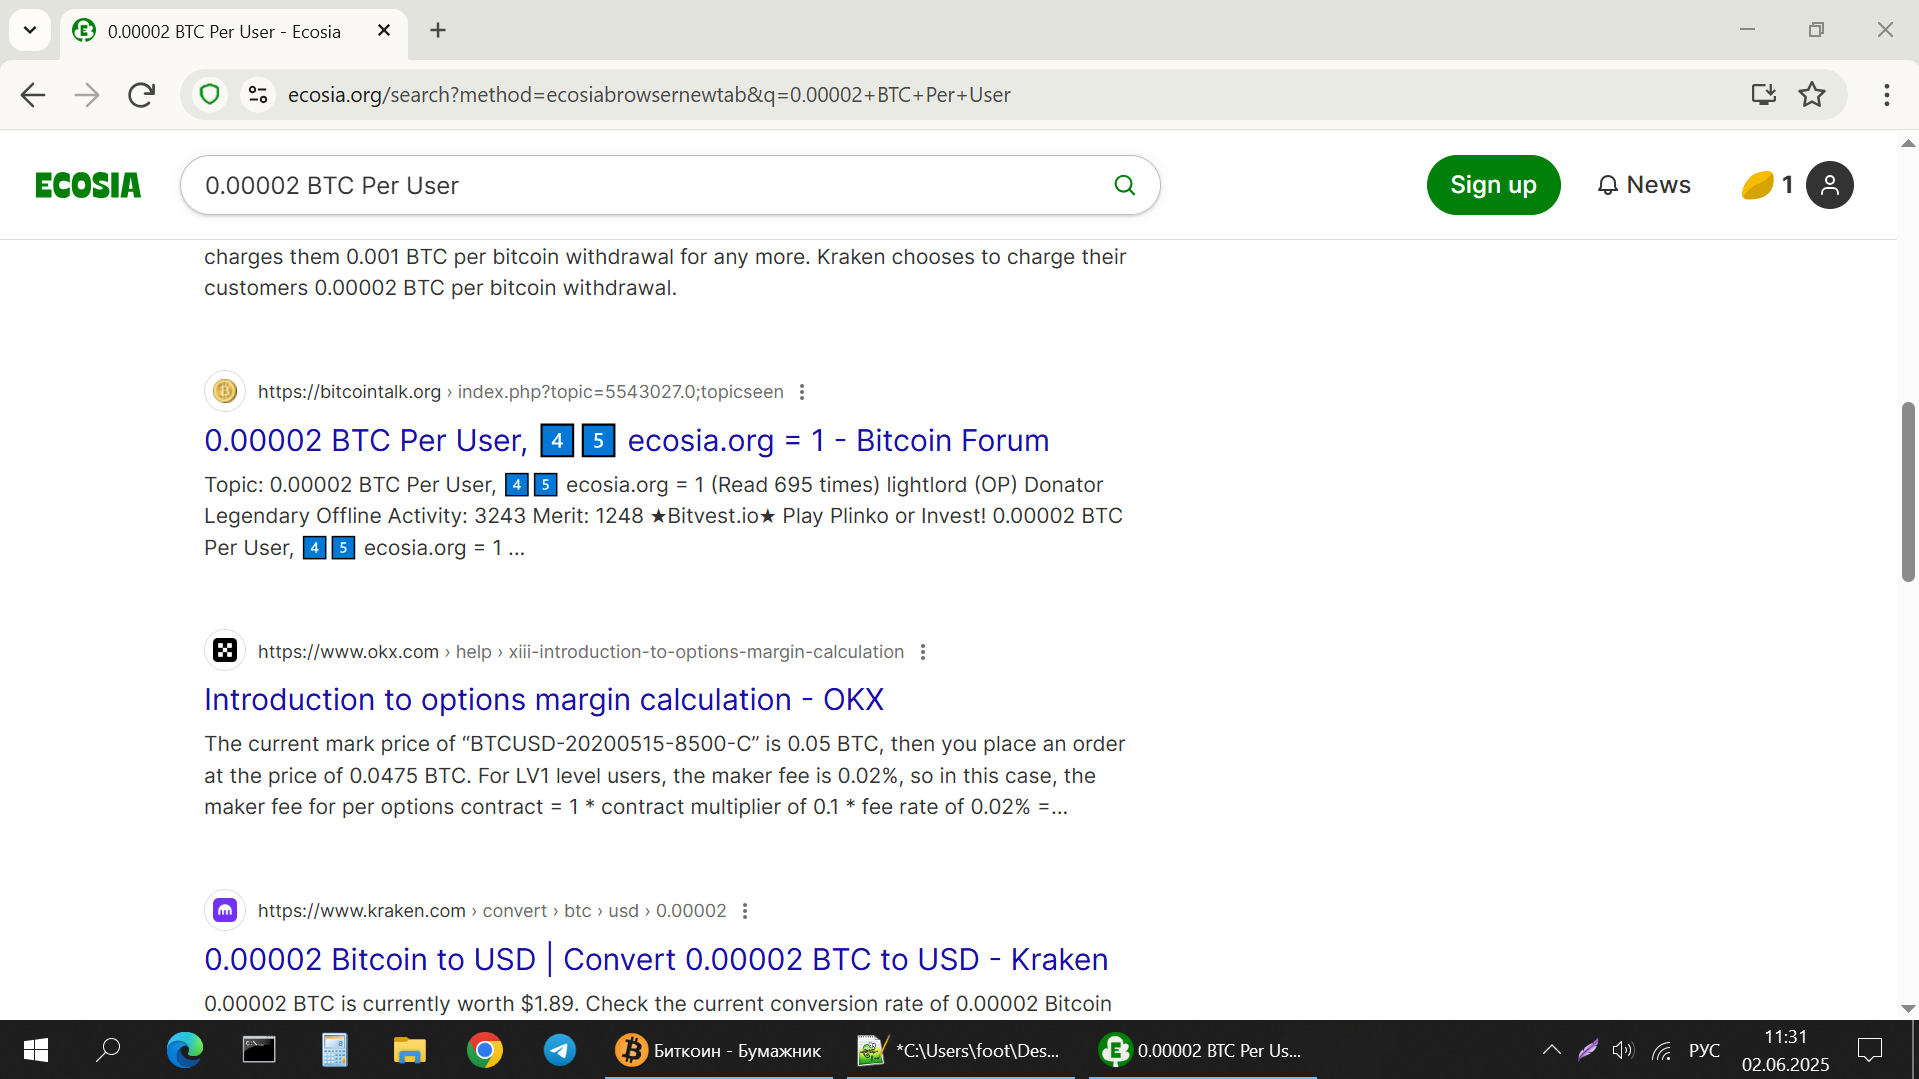Click the Sign up button

click(x=1493, y=185)
